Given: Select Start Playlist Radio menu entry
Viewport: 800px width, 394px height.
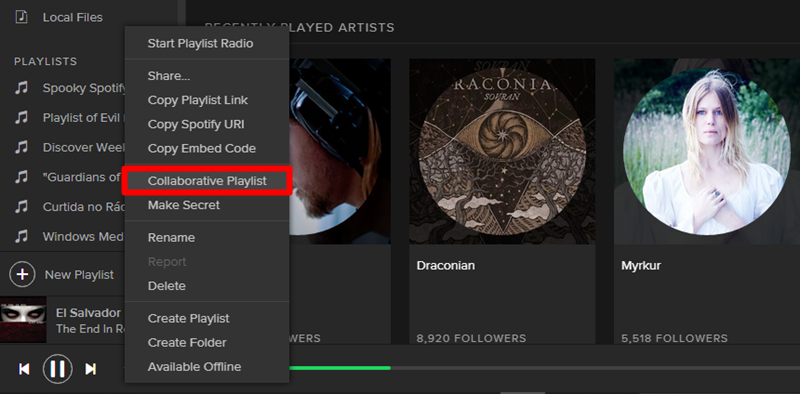Looking at the screenshot, I should [200, 43].
